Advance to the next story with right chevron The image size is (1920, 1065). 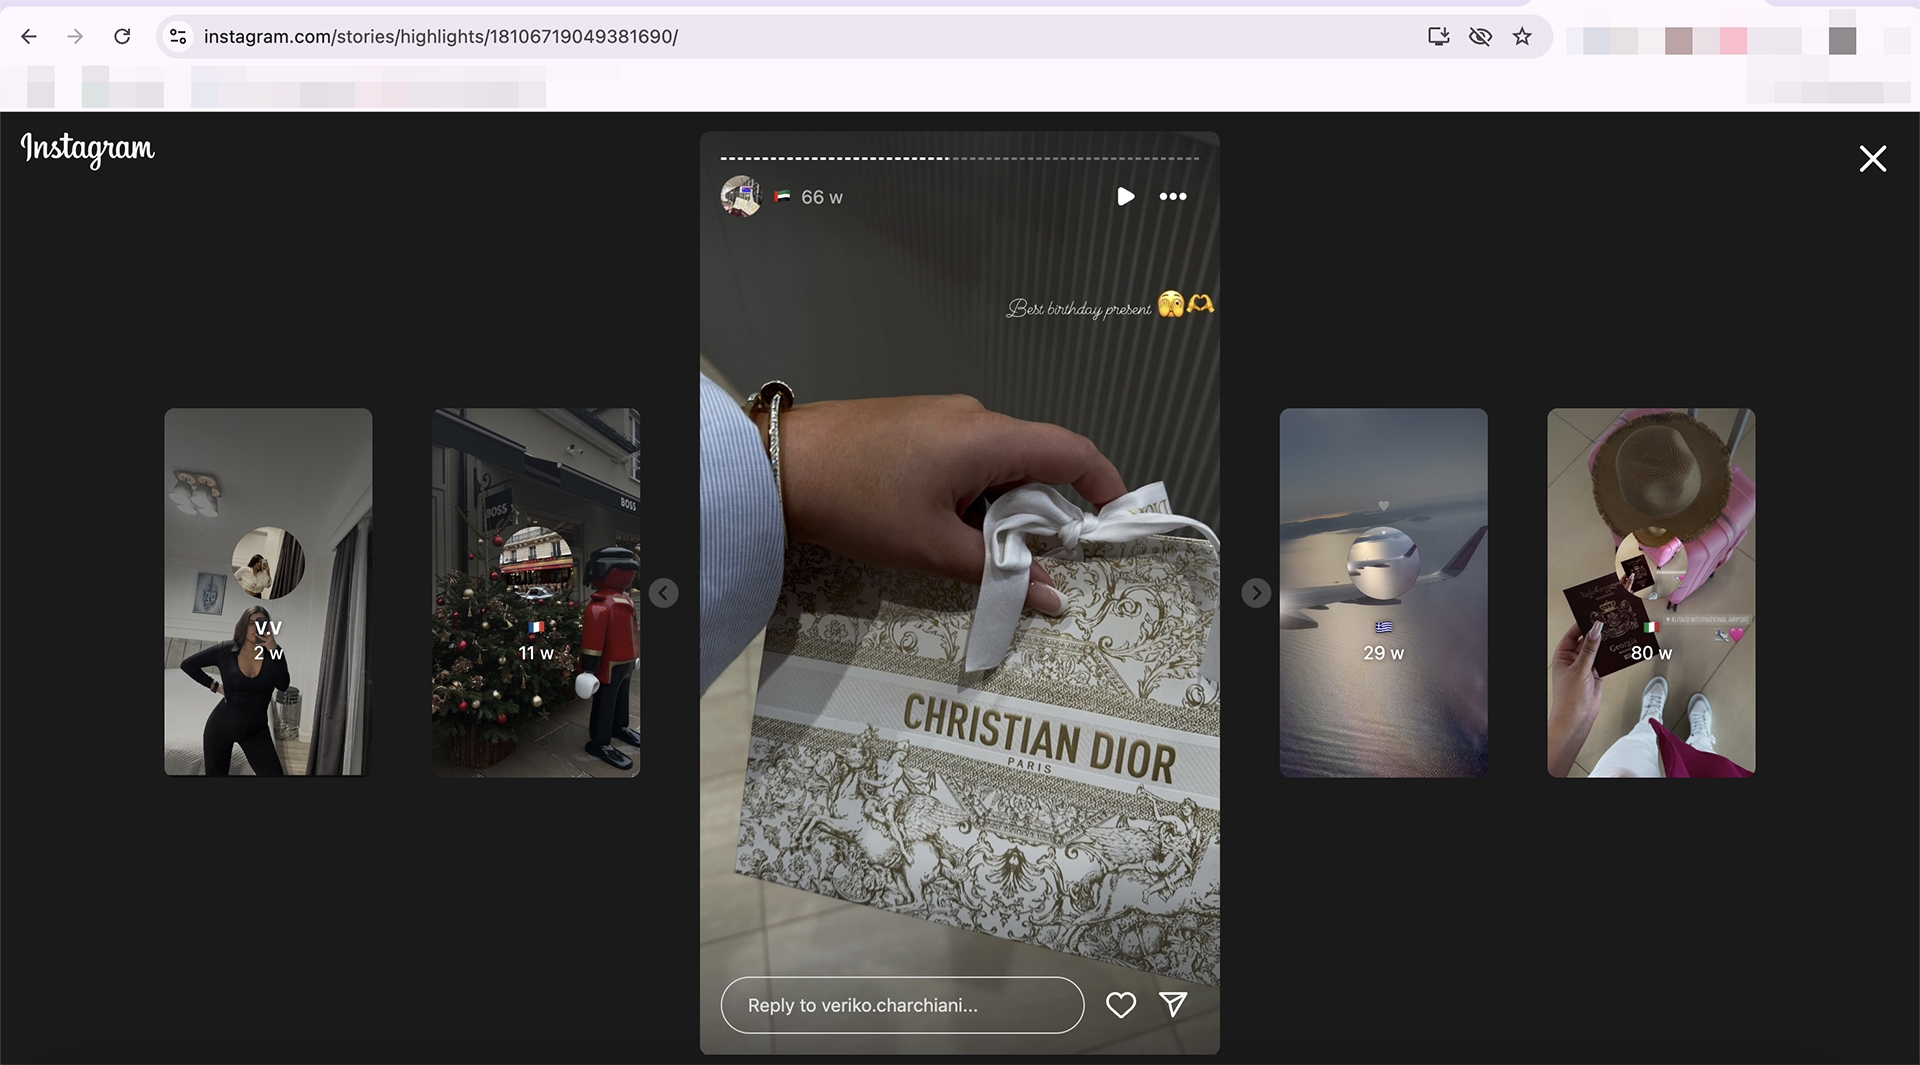click(1256, 593)
